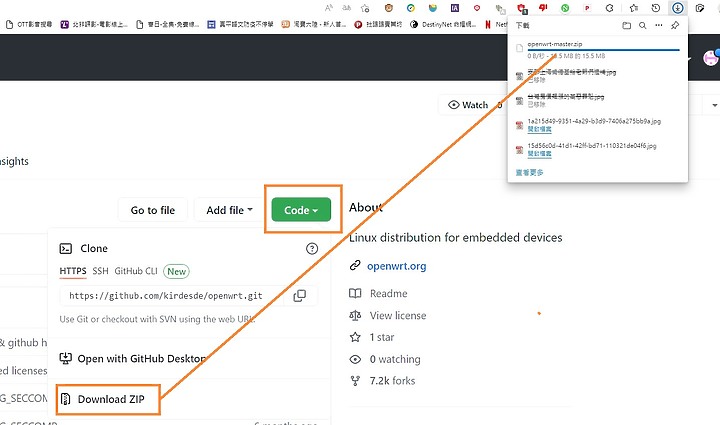The height and width of the screenshot is (425, 720).
Task: Click the read aloud A icon
Action: tap(329, 8)
